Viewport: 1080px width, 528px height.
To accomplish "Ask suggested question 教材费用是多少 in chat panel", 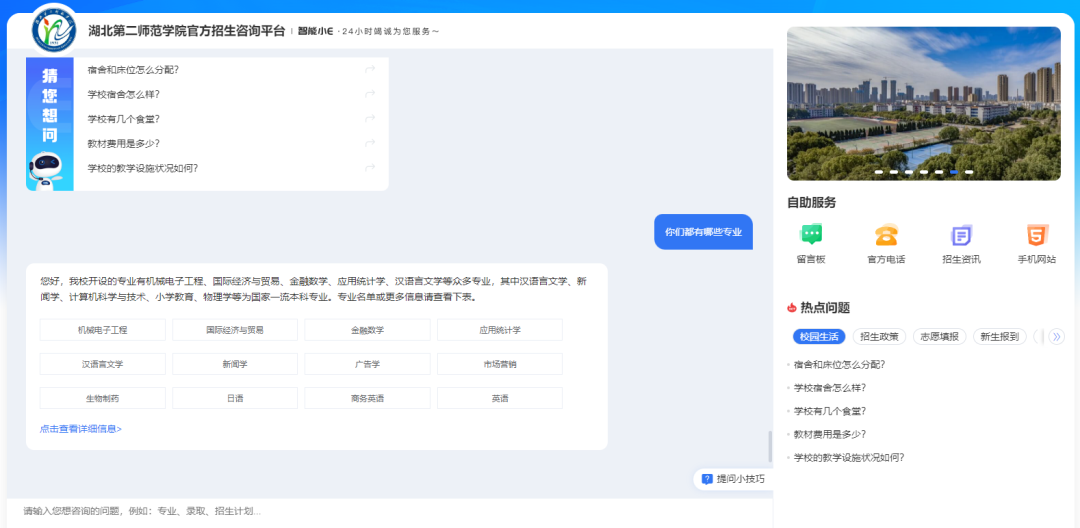I will tap(123, 143).
